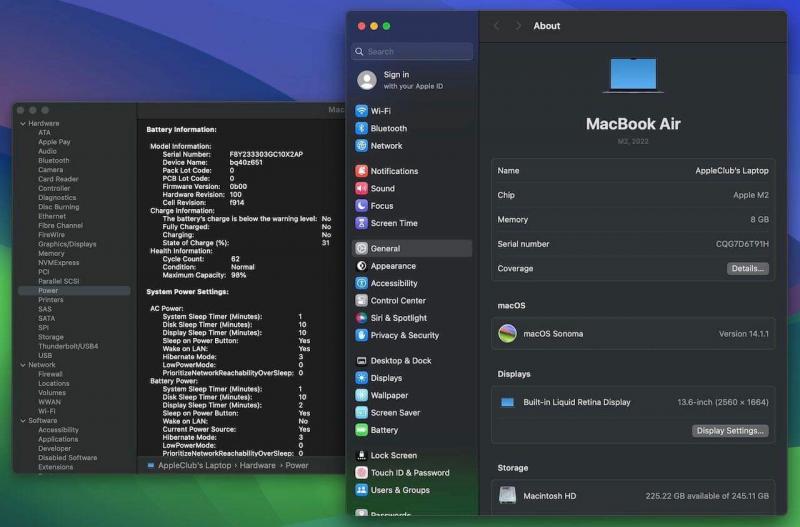Viewport: 800px width, 527px height.
Task: Select USB in System Information sidebar
Action: click(x=45, y=356)
